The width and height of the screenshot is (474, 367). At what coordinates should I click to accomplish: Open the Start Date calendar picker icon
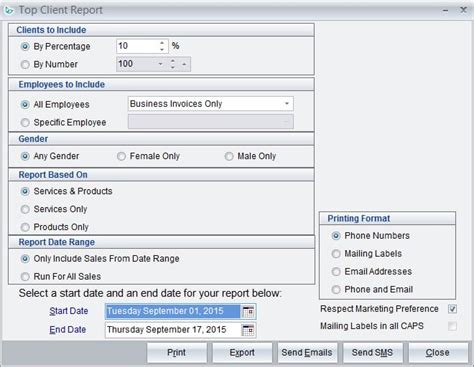pos(248,312)
